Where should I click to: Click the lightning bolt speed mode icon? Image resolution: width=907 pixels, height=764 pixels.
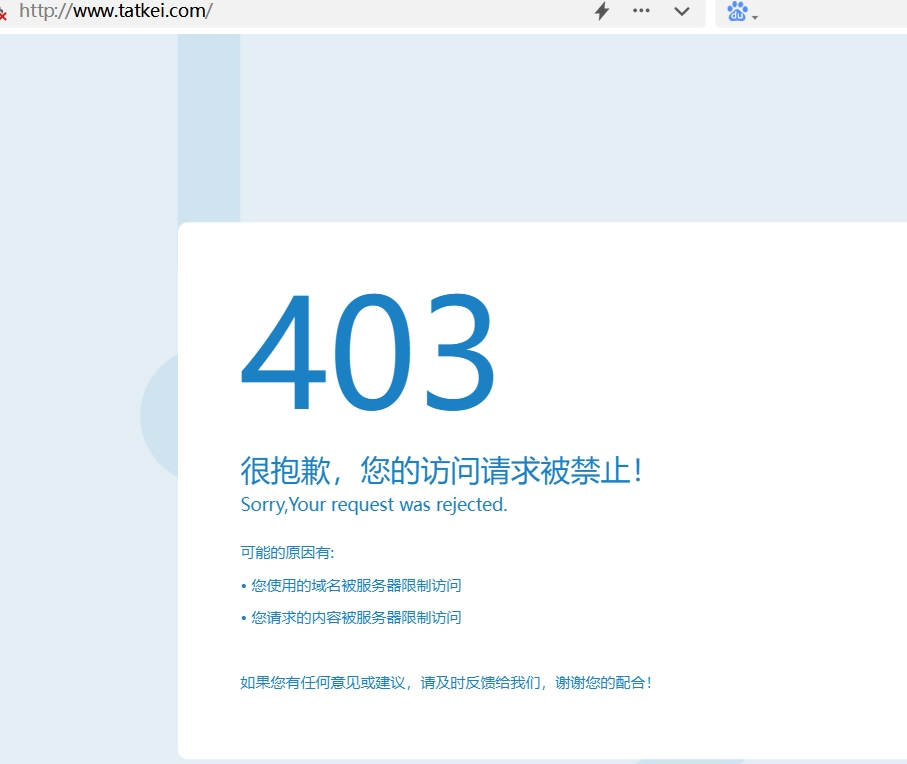coord(602,11)
